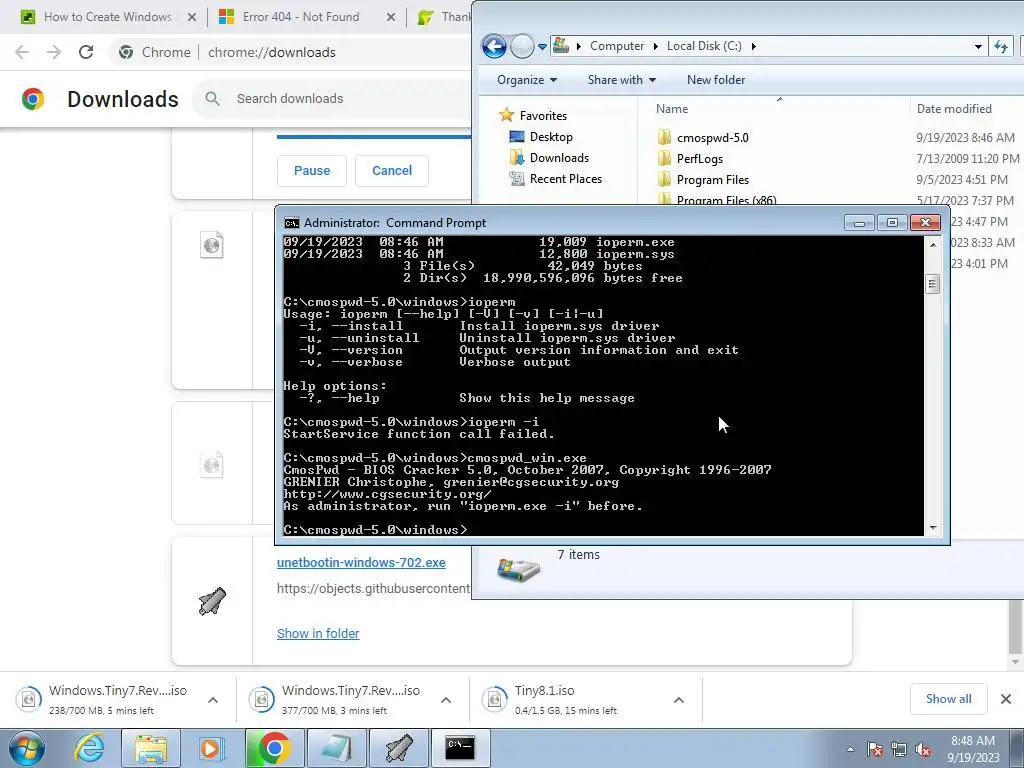Click Show in folder link
Image resolution: width=1024 pixels, height=768 pixels.
coord(318,633)
